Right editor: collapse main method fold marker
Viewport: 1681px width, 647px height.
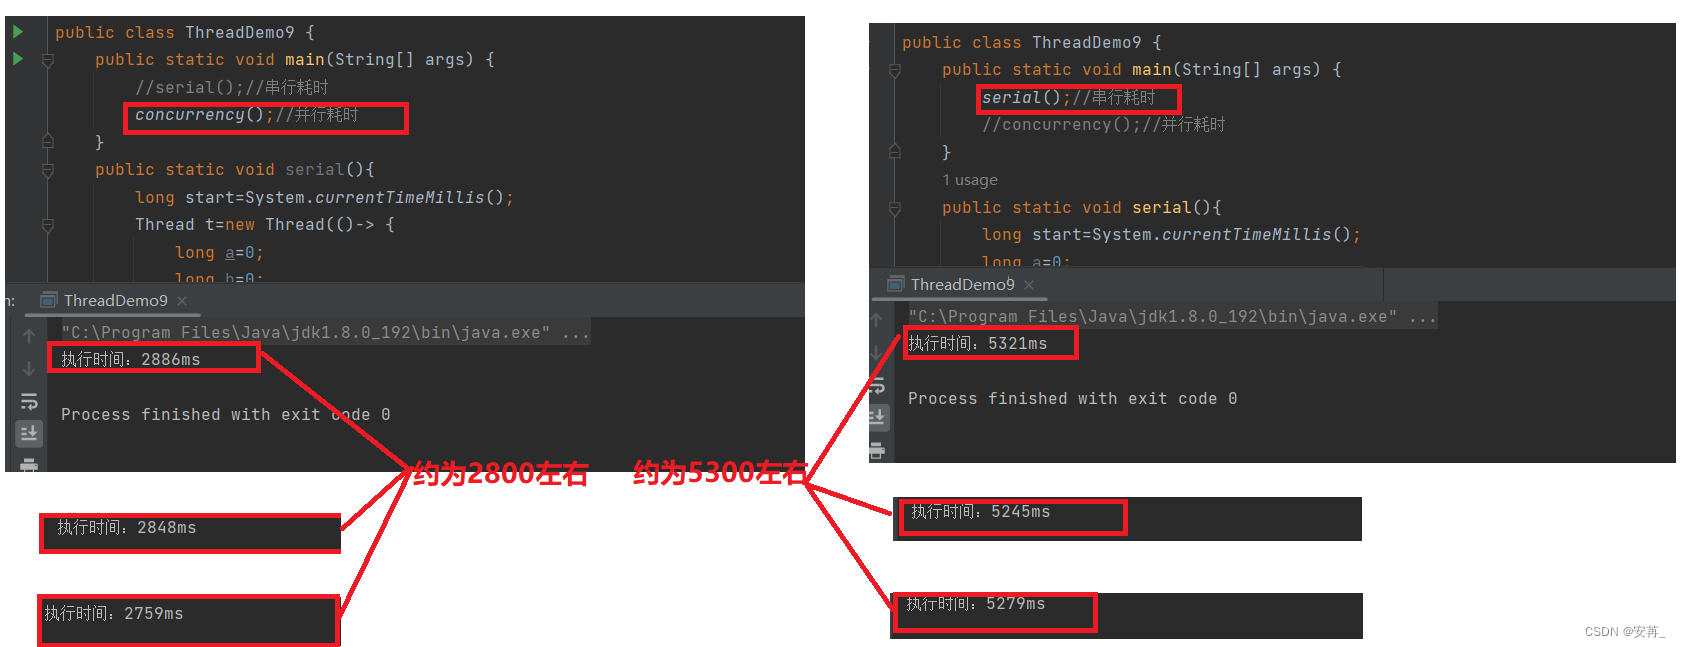click(x=895, y=70)
